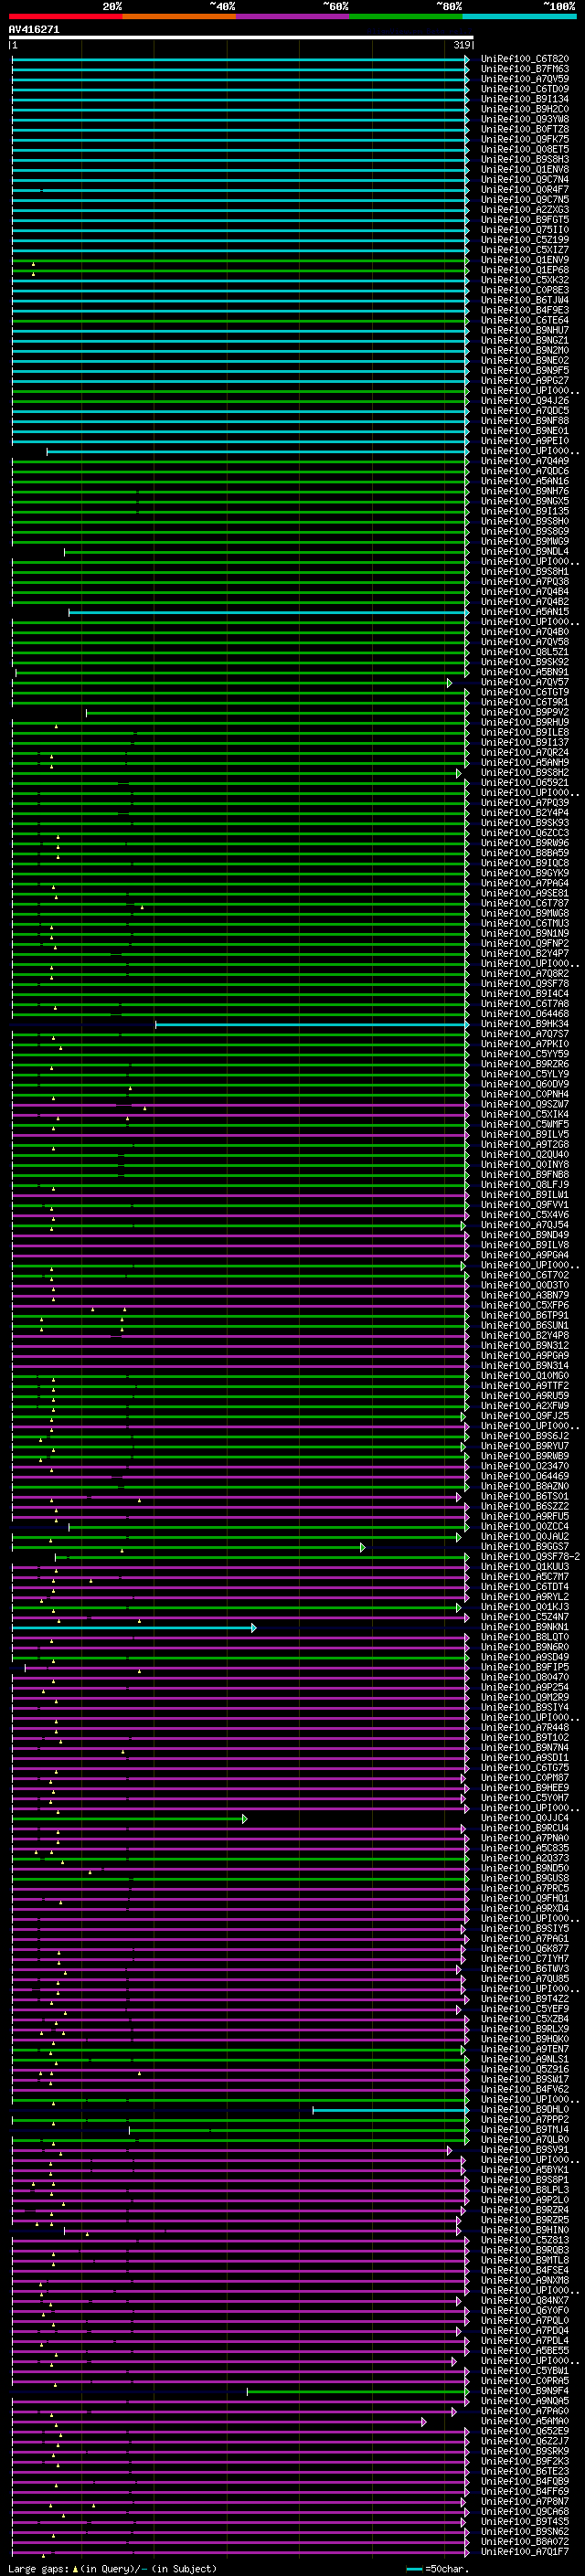Select hit label UniRef100_B9HK34
The image size is (585, 2576).
click(x=525, y=1024)
